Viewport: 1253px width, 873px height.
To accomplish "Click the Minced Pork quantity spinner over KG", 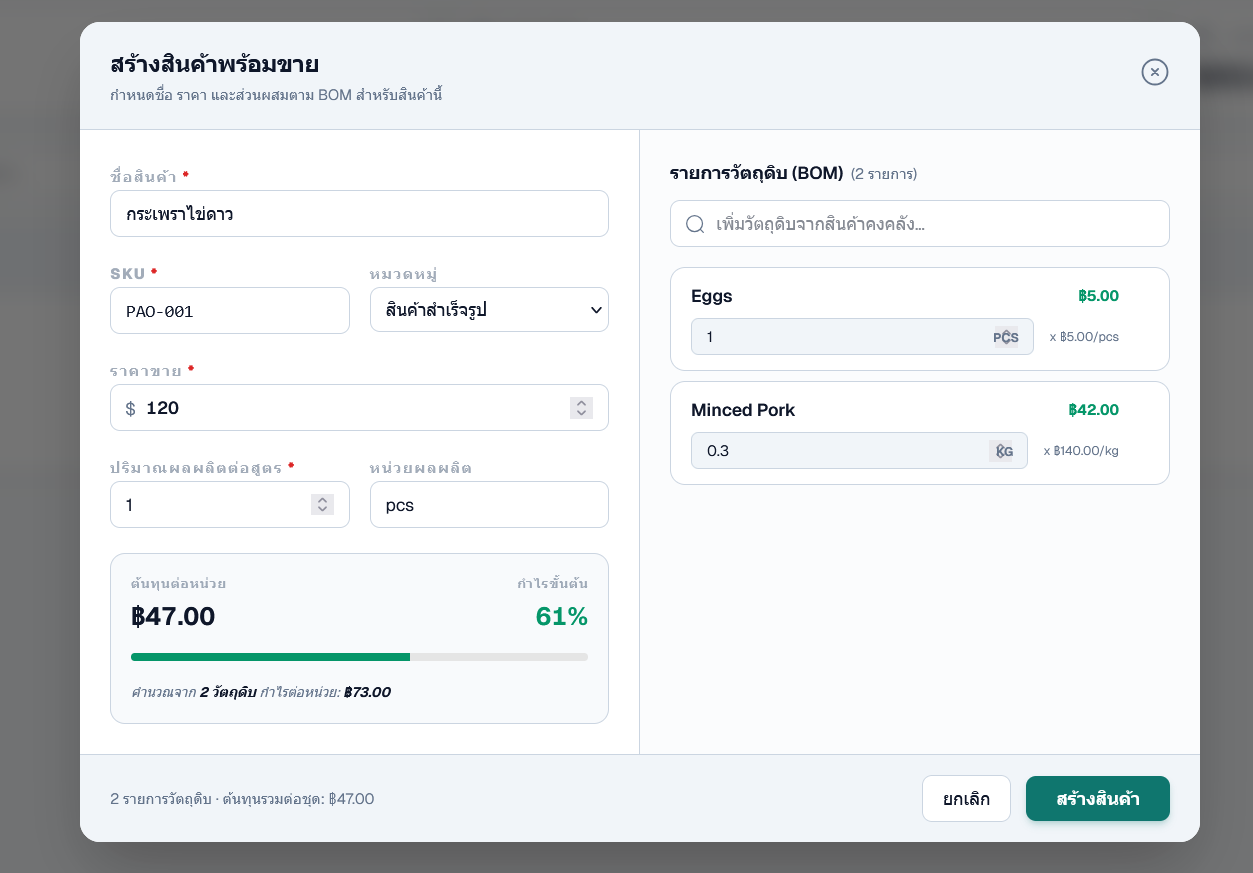I will [x=1002, y=451].
